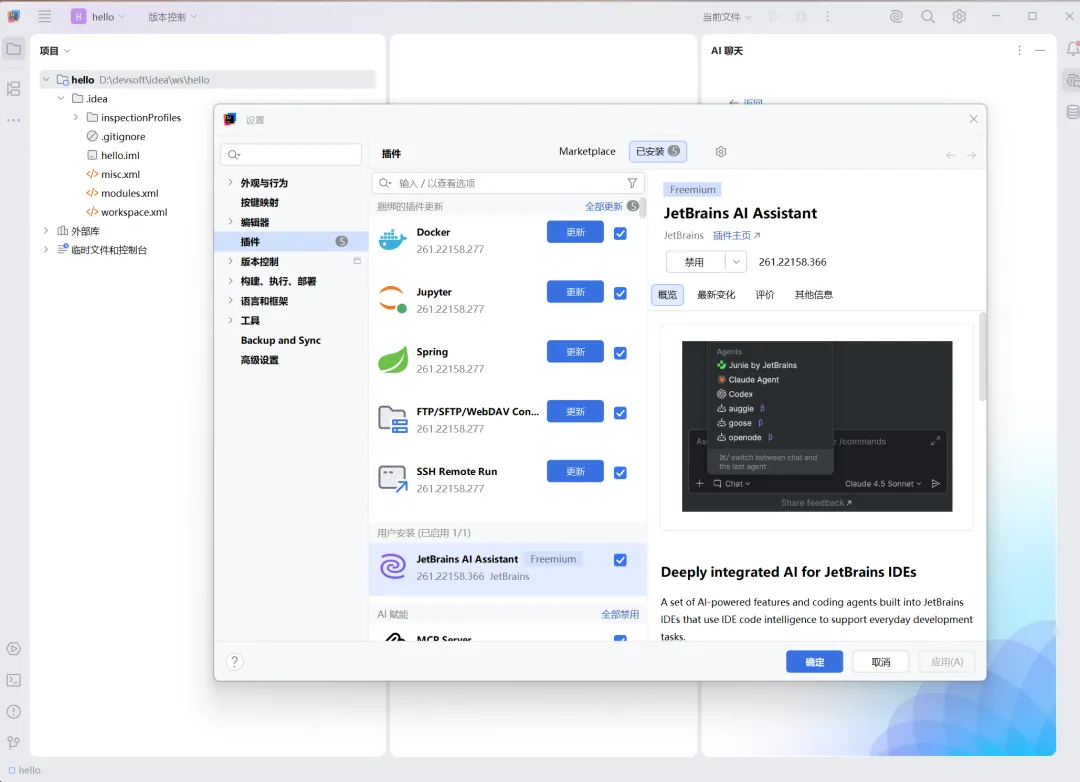Toggle the FTP/SFTP/WebDAV plugin checkbox
1080x782 pixels.
click(x=620, y=413)
